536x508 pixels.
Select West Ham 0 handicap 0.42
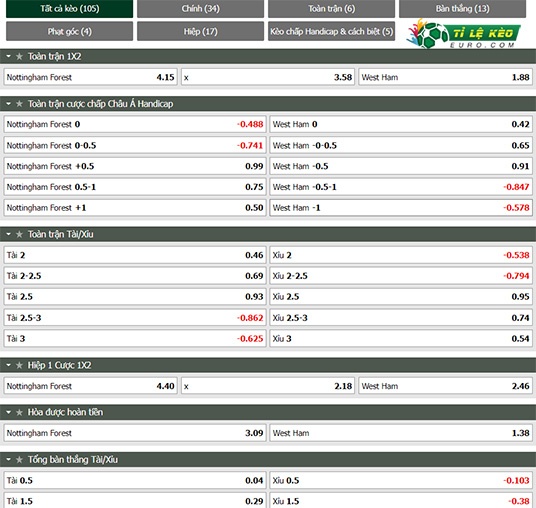401,124
